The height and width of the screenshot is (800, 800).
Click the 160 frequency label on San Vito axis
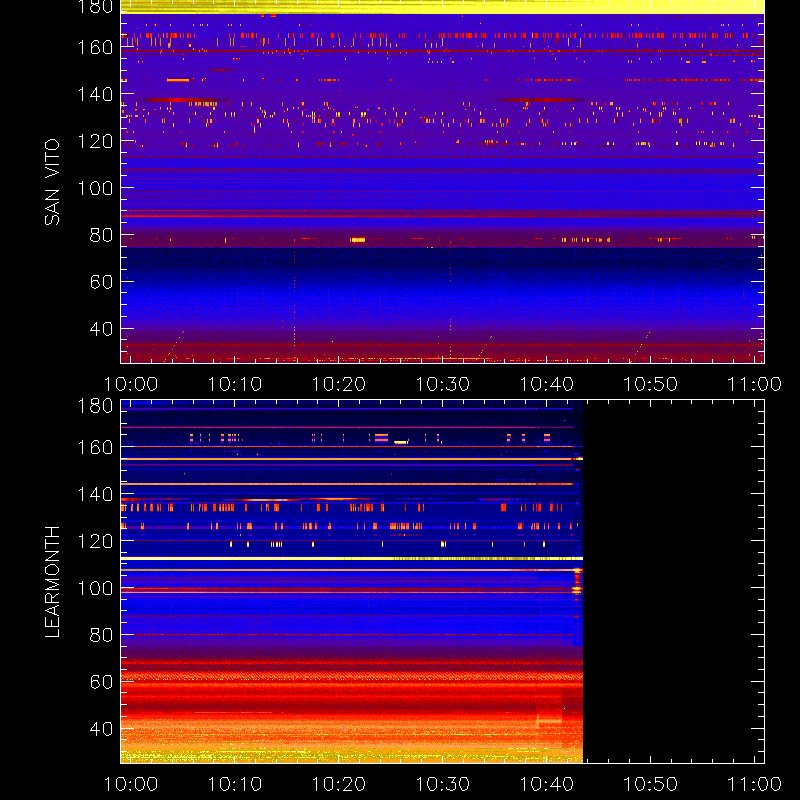pyautogui.click(x=95, y=47)
